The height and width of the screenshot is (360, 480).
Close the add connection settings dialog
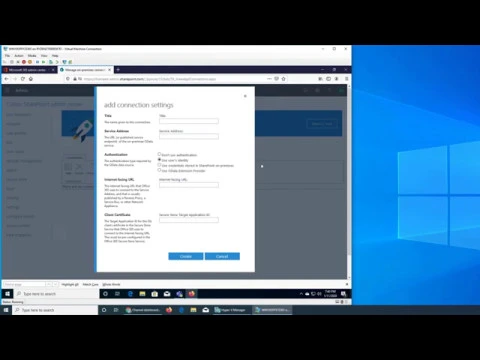pos(245,96)
